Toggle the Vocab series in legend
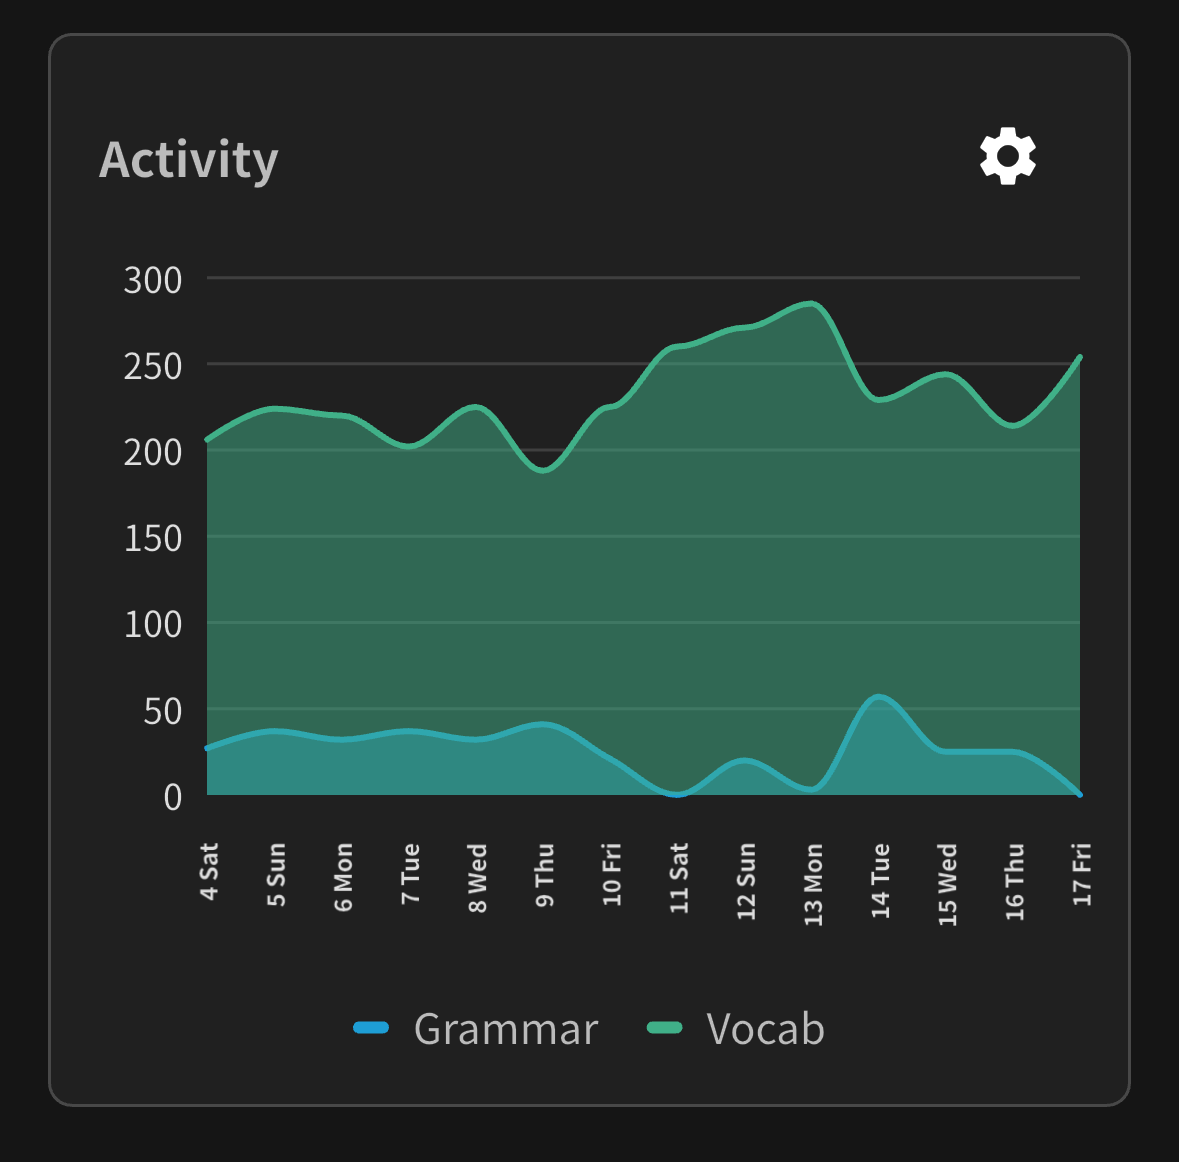The image size is (1179, 1162). tap(765, 1029)
